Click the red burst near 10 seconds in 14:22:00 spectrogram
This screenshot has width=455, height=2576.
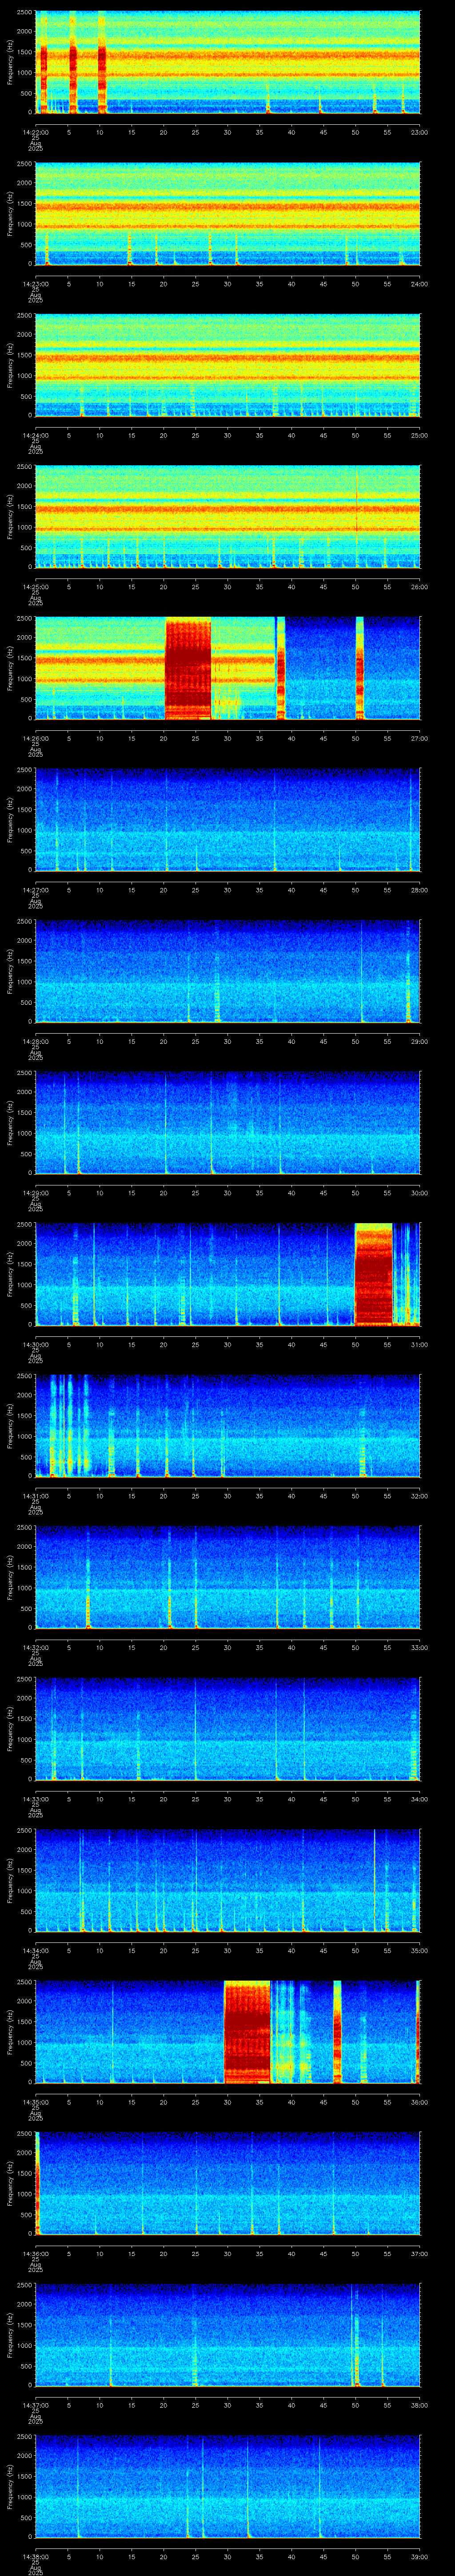point(102,63)
